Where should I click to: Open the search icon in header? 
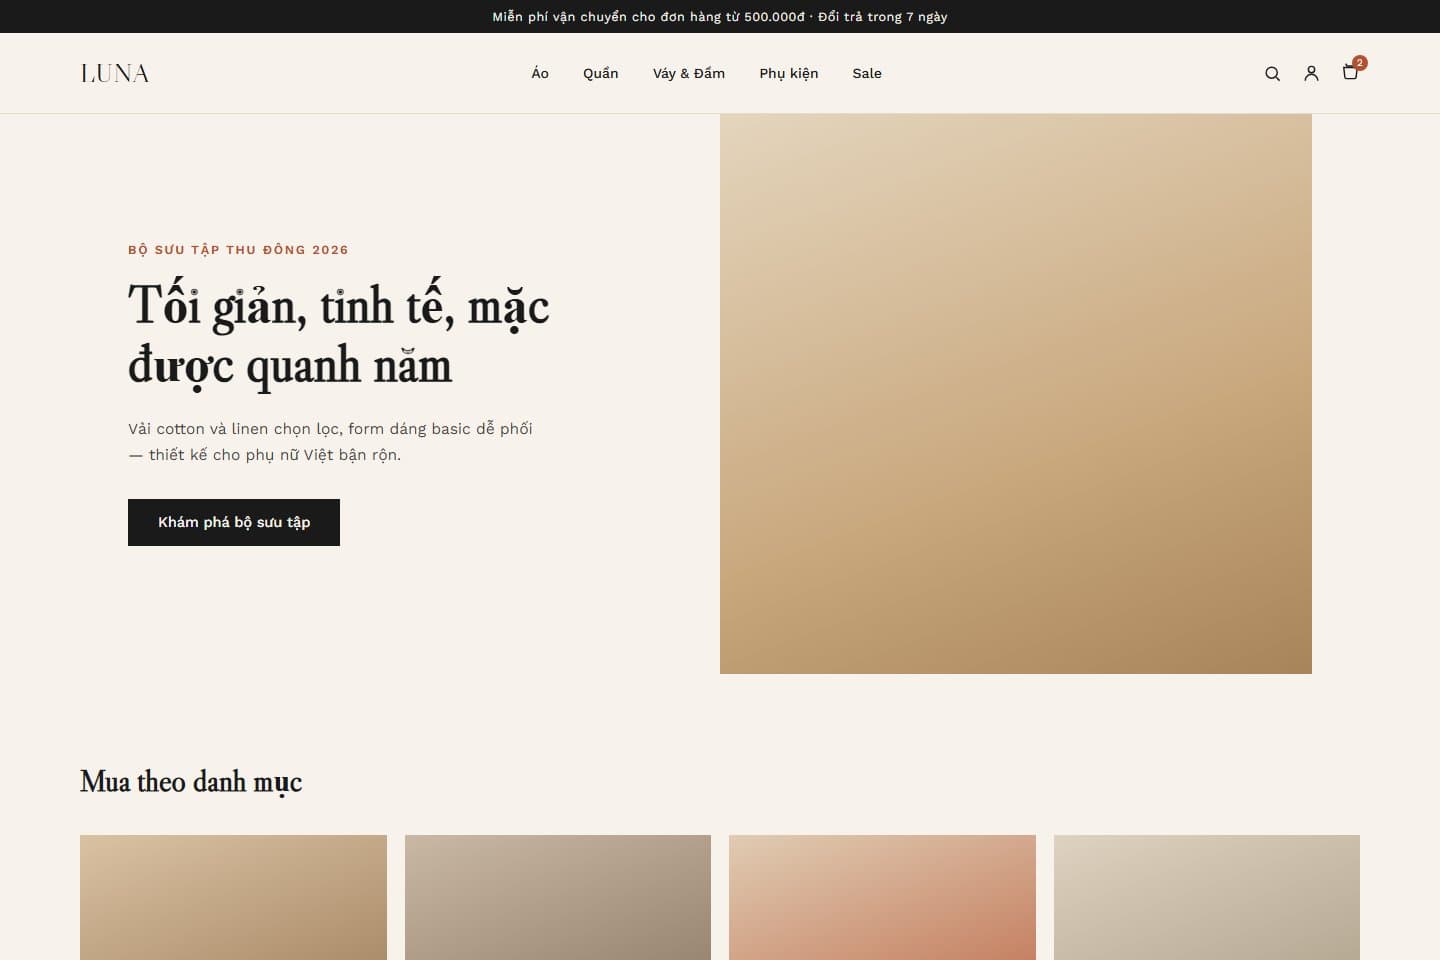(1272, 73)
